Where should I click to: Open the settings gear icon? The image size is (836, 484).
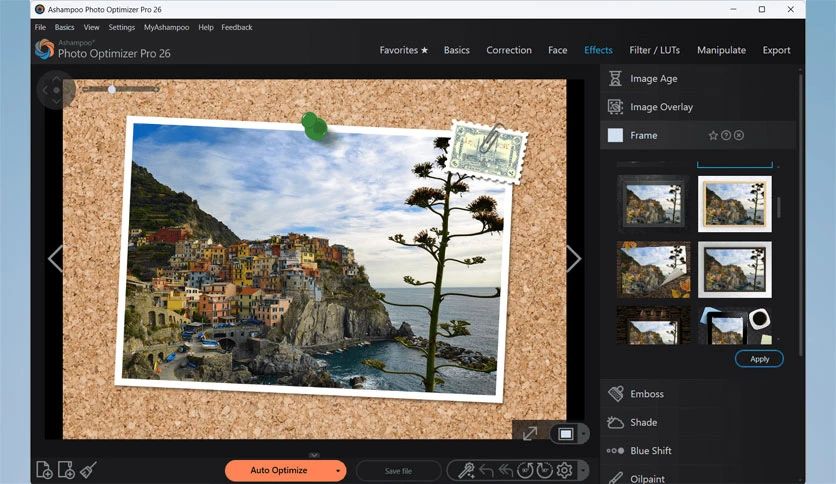click(564, 470)
